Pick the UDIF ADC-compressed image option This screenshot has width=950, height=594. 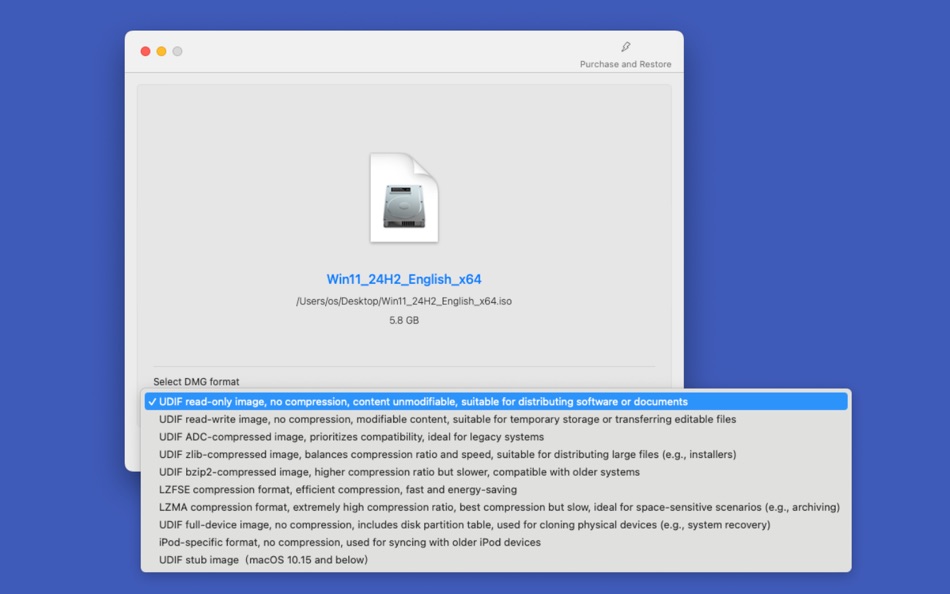click(496, 437)
